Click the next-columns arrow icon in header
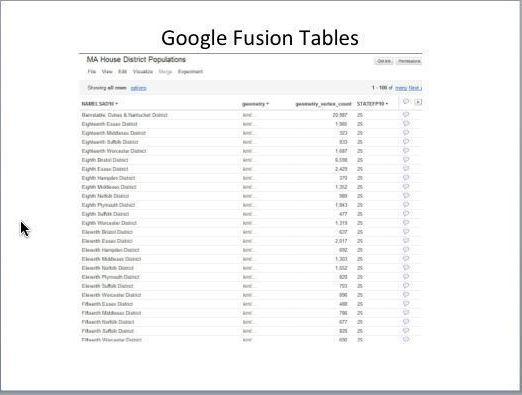 [x=418, y=102]
